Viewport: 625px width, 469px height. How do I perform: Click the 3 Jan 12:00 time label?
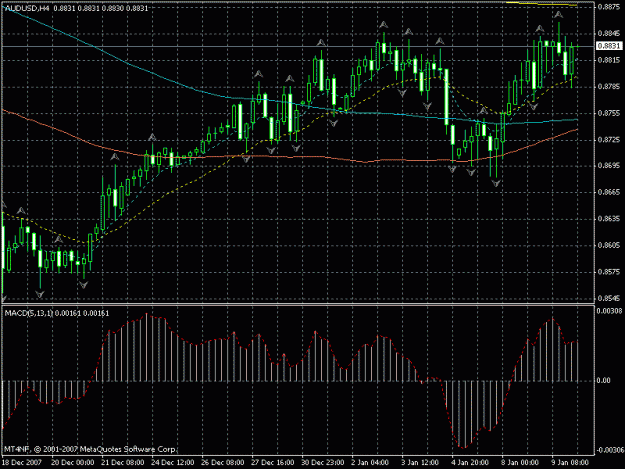pos(420,463)
